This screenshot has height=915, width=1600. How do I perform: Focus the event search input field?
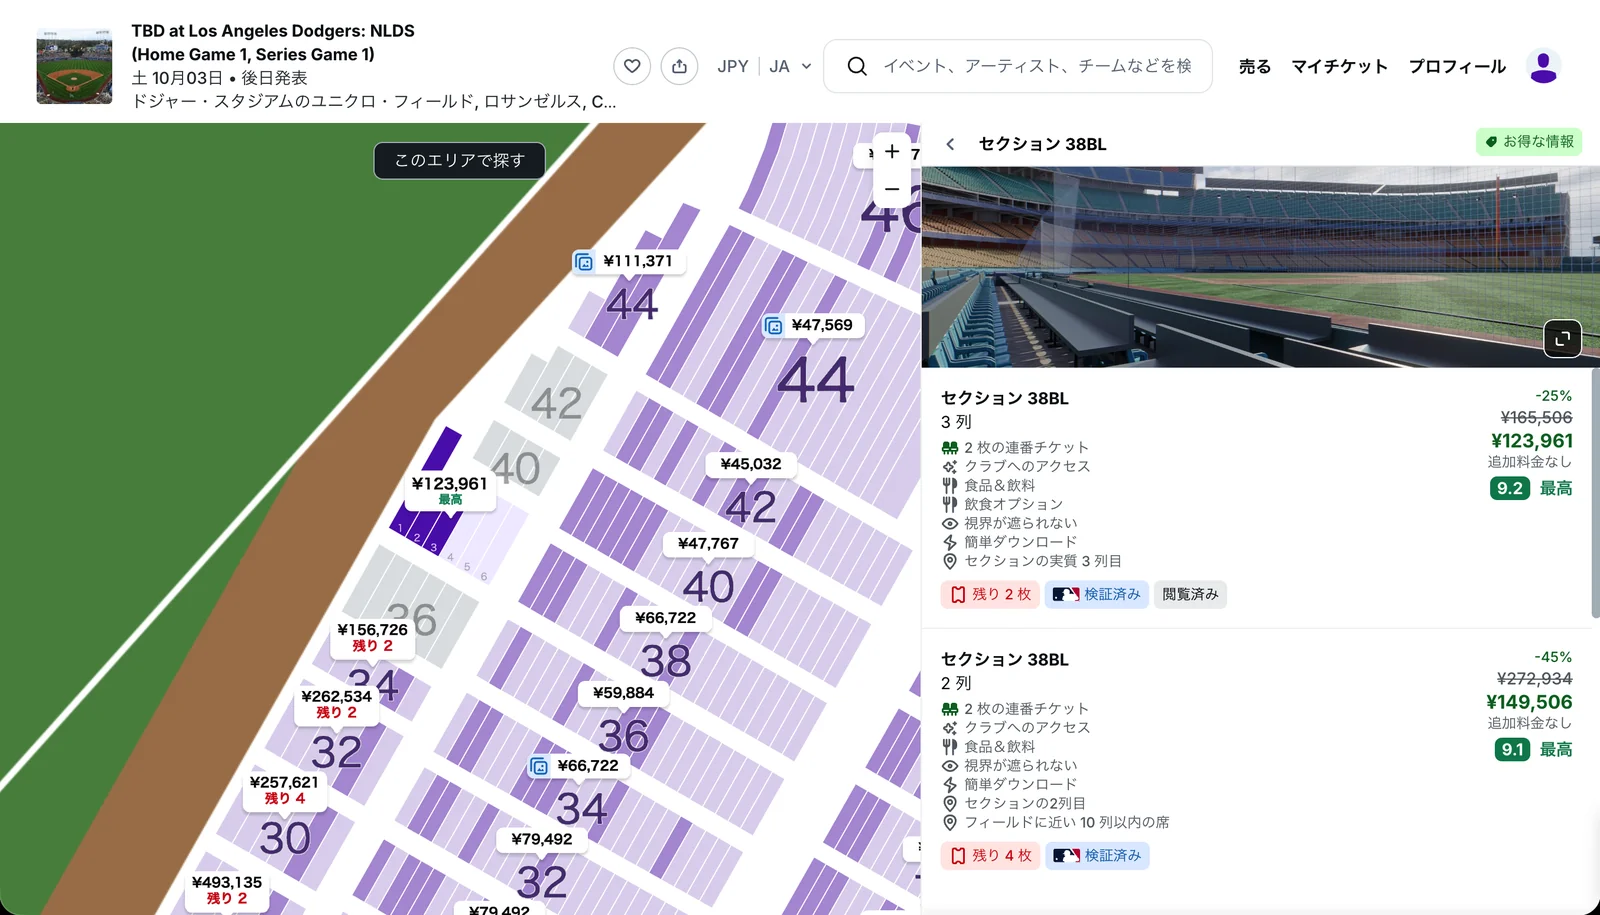coord(1038,66)
